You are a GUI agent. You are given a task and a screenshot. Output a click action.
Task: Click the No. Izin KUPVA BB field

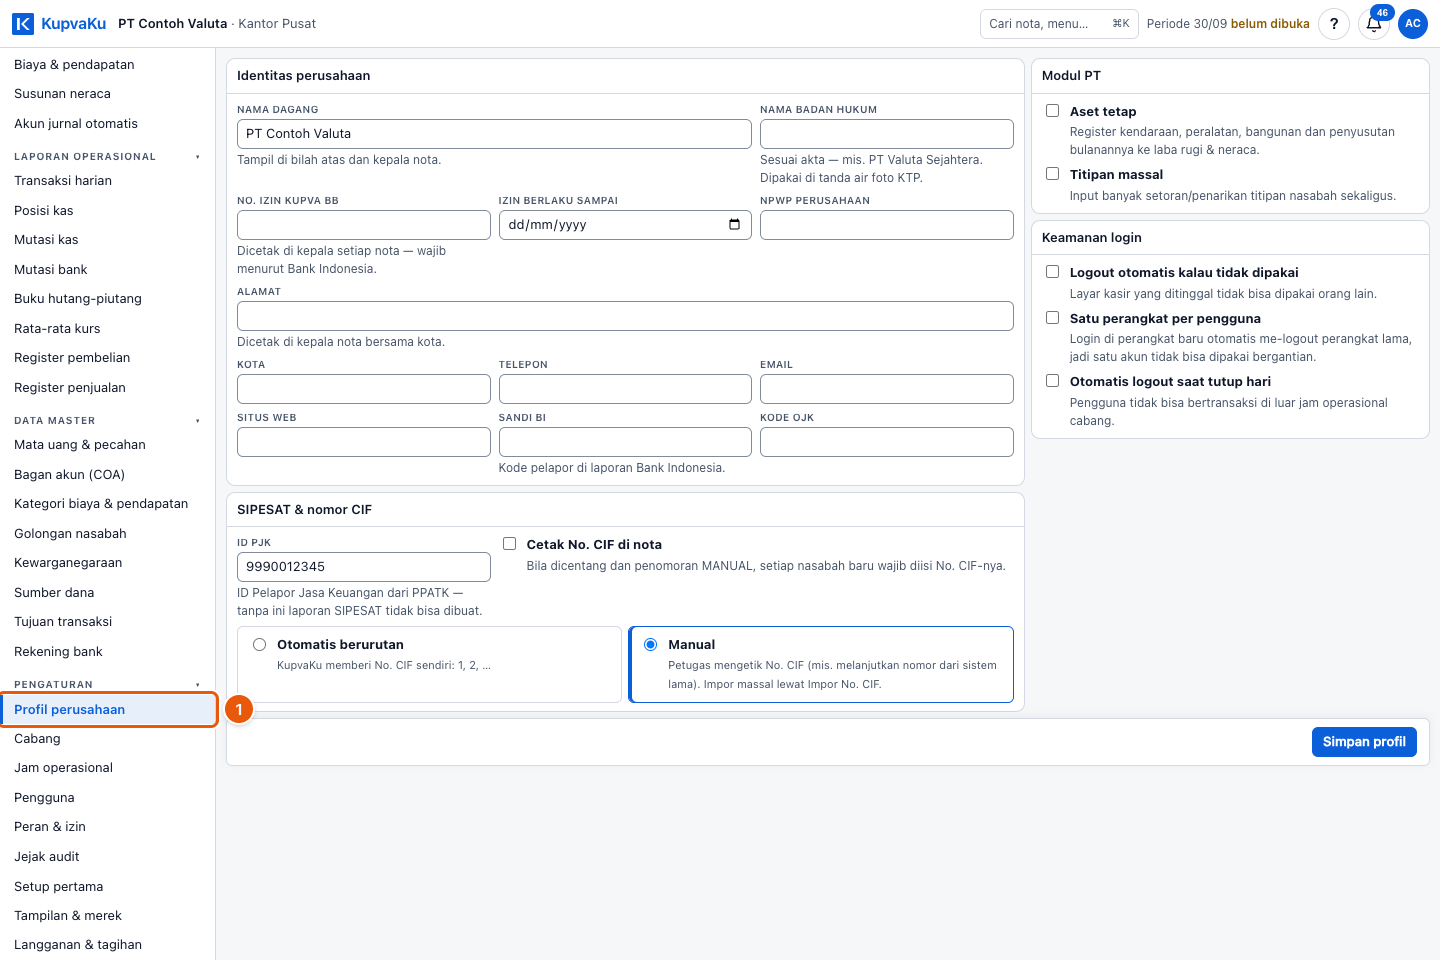[364, 225]
